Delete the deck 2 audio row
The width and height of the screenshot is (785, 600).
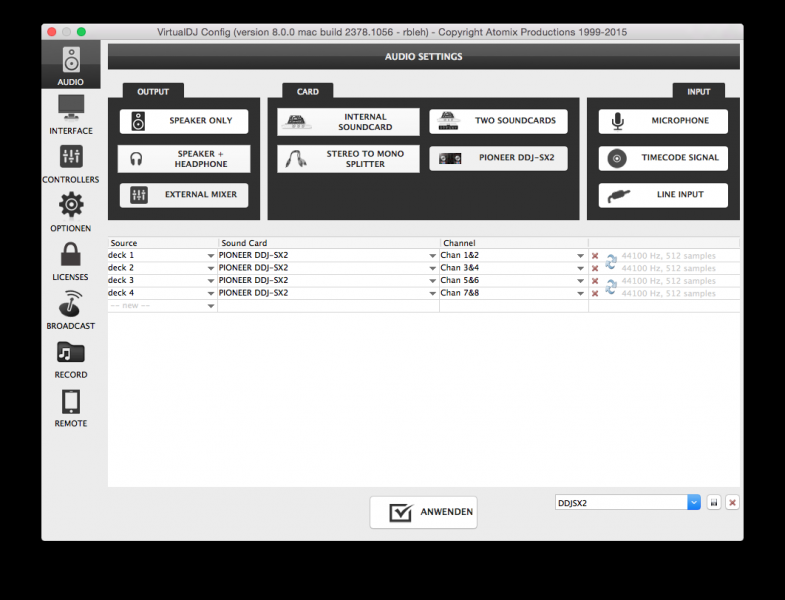click(x=595, y=268)
